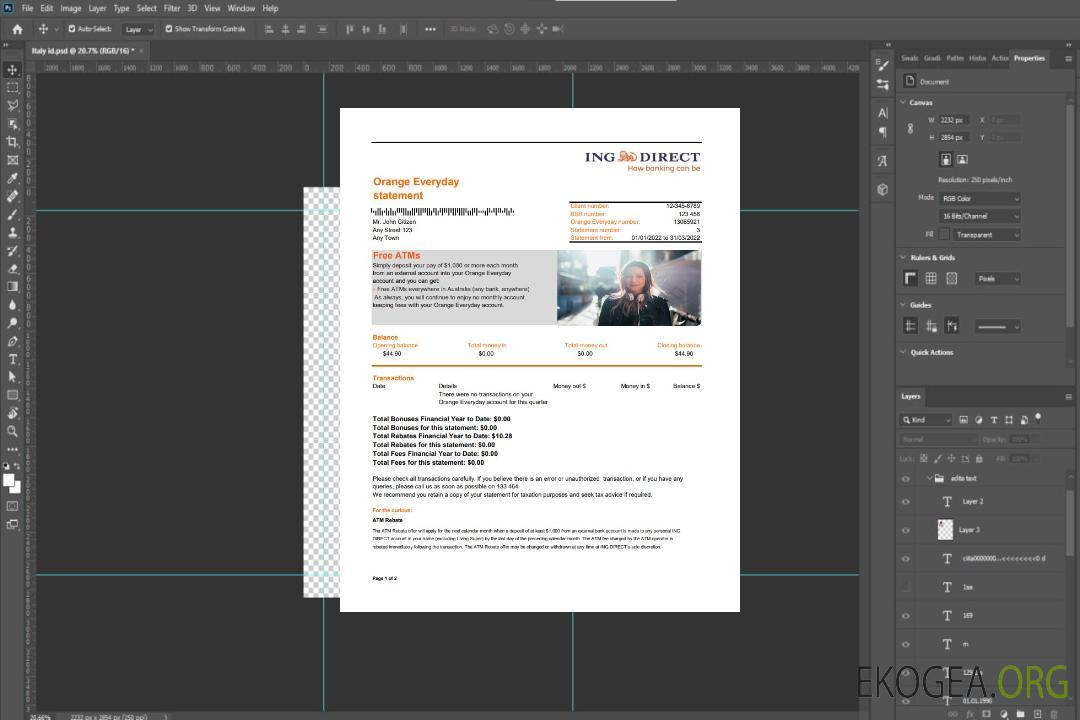Click the canvas width W field
Image resolution: width=1080 pixels, height=720 pixels.
tap(955, 120)
